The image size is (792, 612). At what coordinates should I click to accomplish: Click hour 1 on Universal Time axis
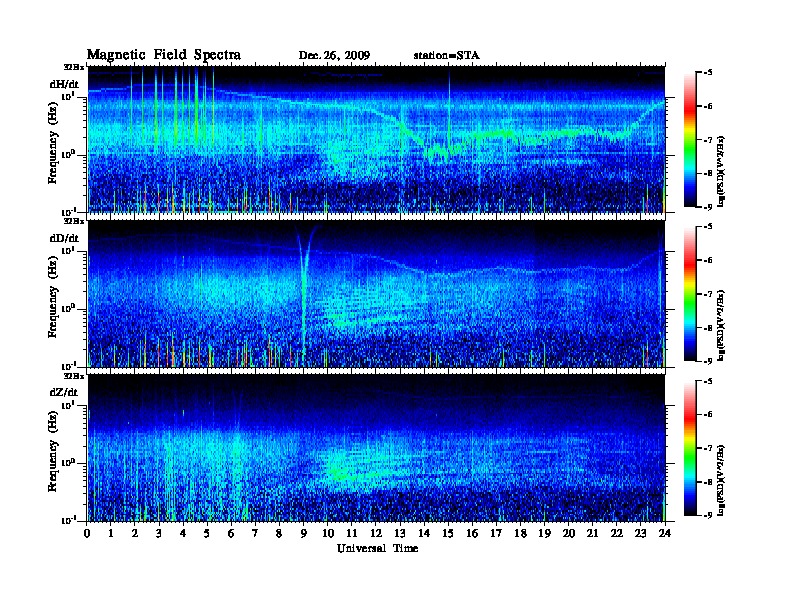(x=111, y=533)
